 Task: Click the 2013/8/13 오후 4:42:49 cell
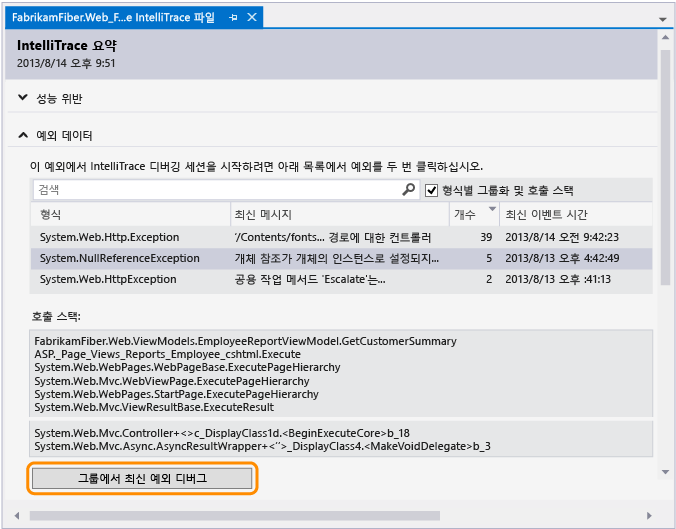562,258
